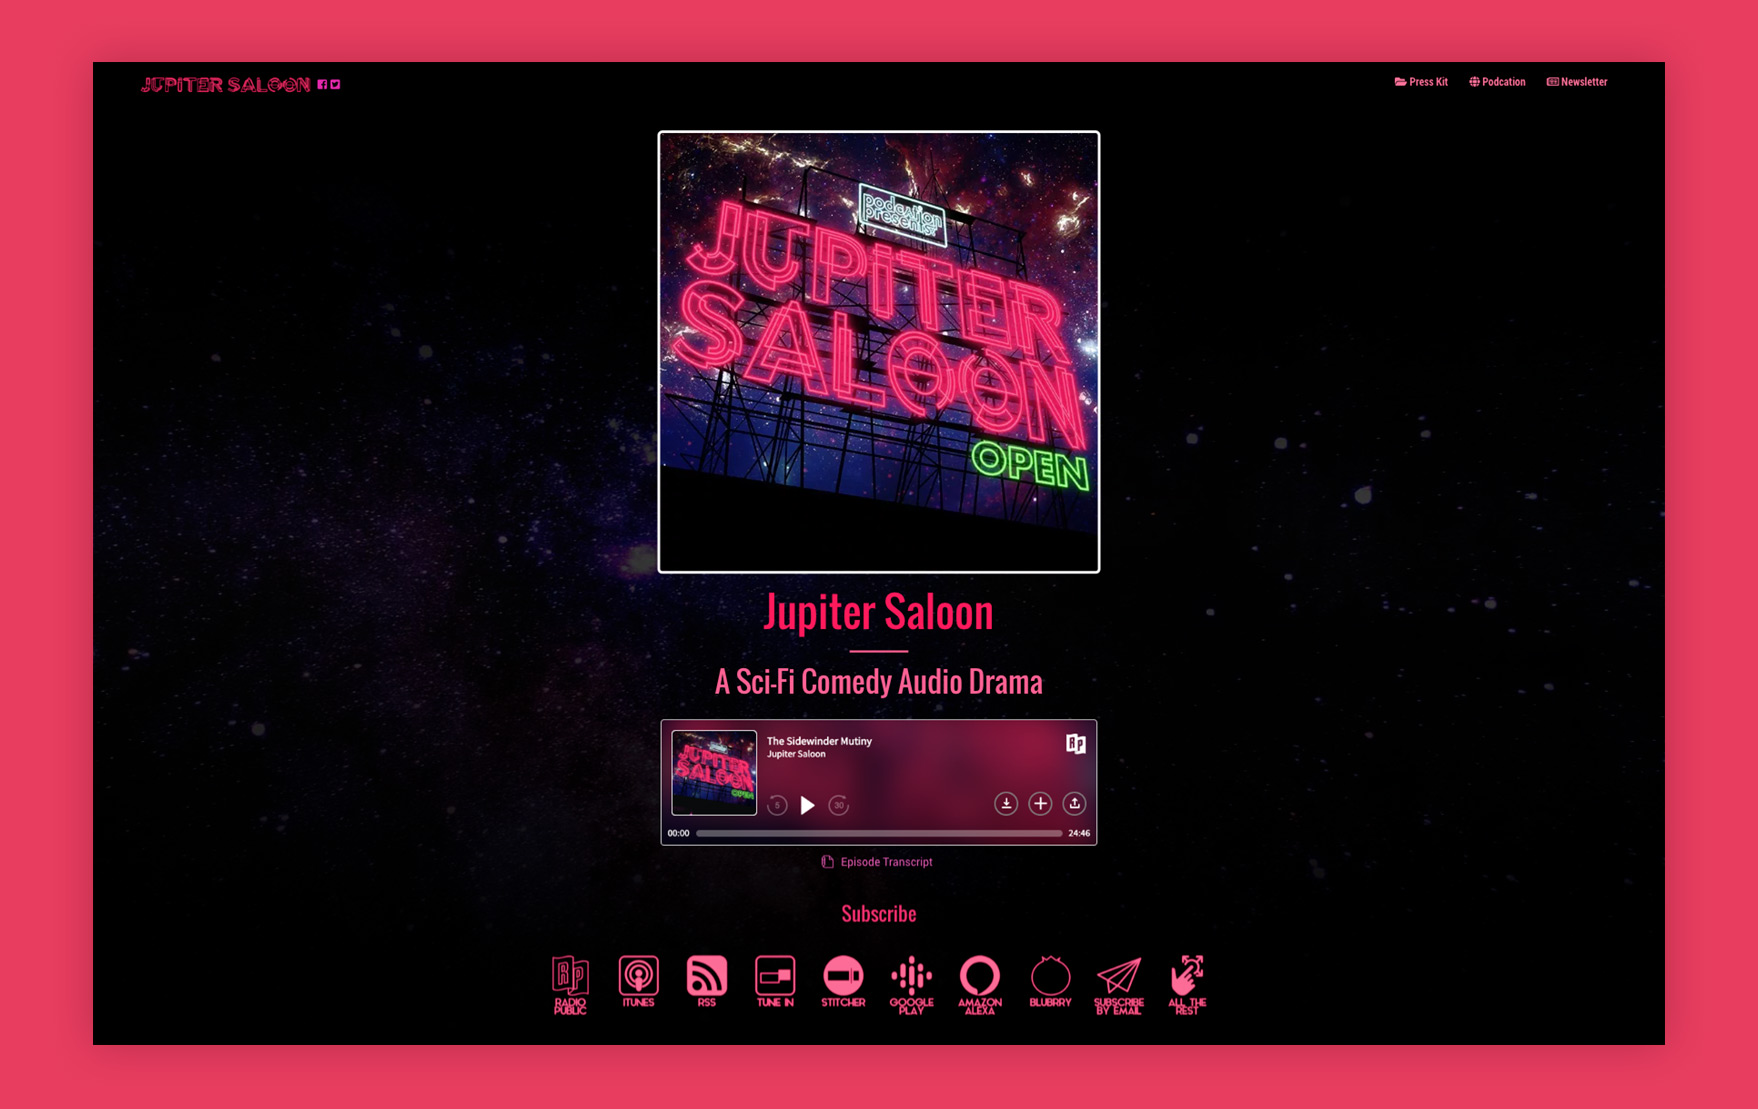Click the A Sci-Fi Comedy Audio Drama subtitle

click(x=878, y=682)
